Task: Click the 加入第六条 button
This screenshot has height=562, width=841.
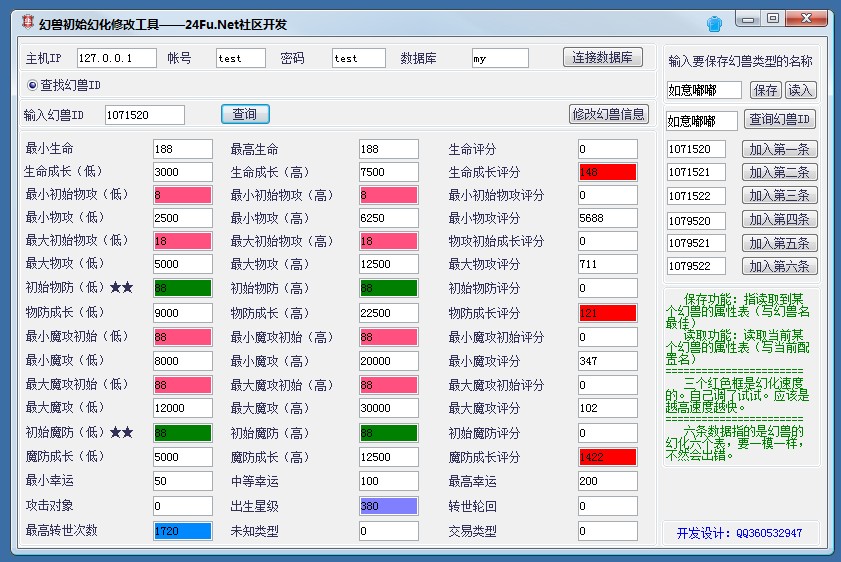Action: tap(780, 266)
